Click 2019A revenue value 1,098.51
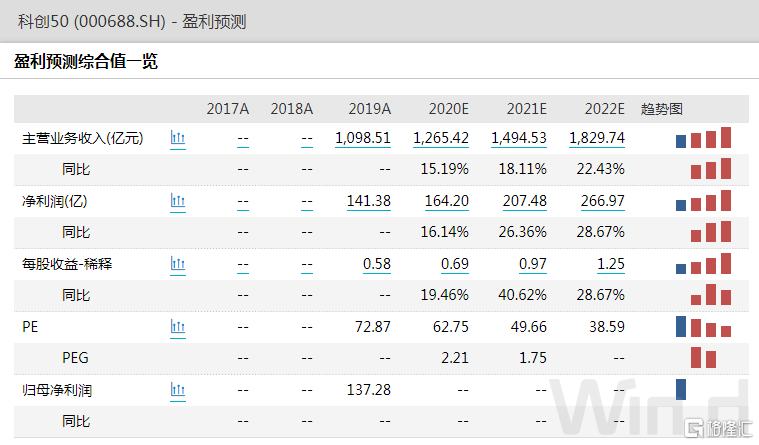 (x=363, y=138)
